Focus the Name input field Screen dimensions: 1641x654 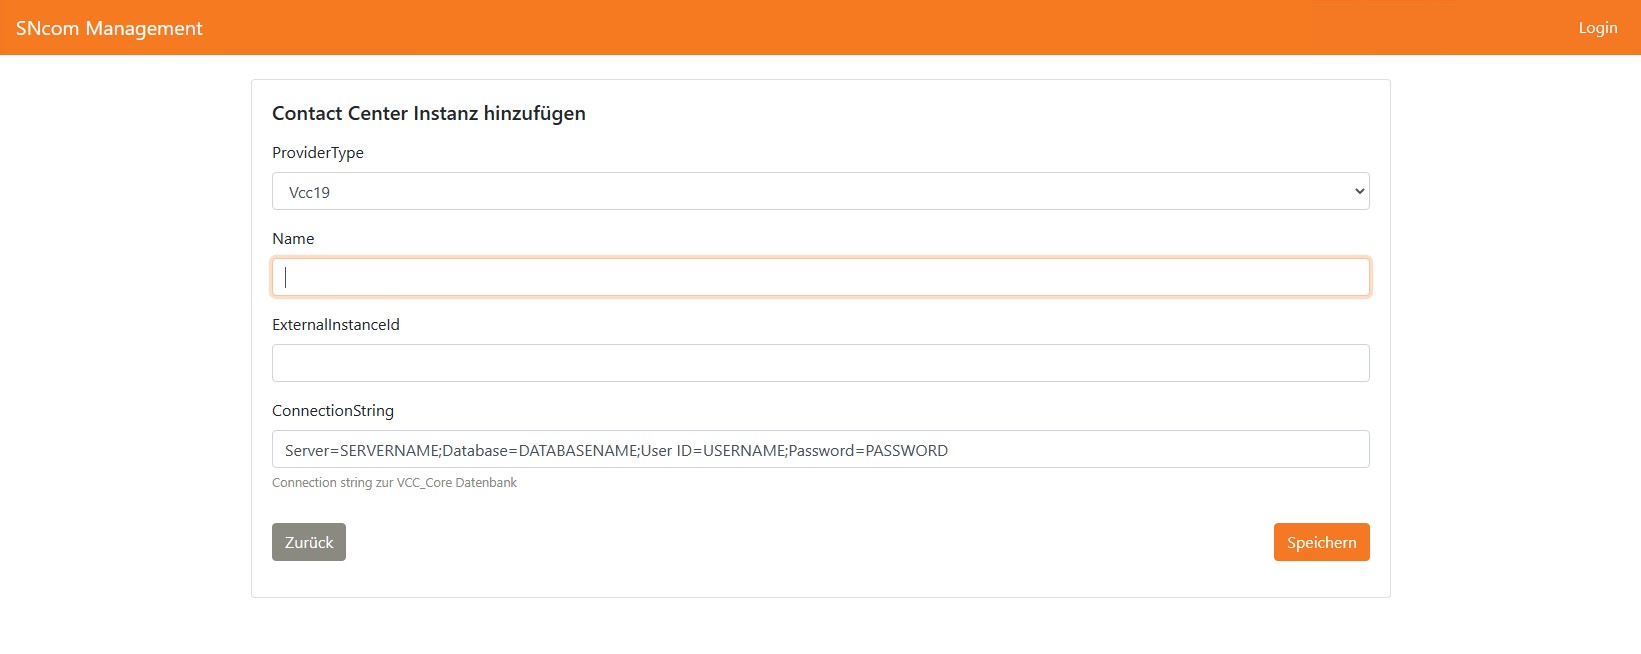pos(820,278)
